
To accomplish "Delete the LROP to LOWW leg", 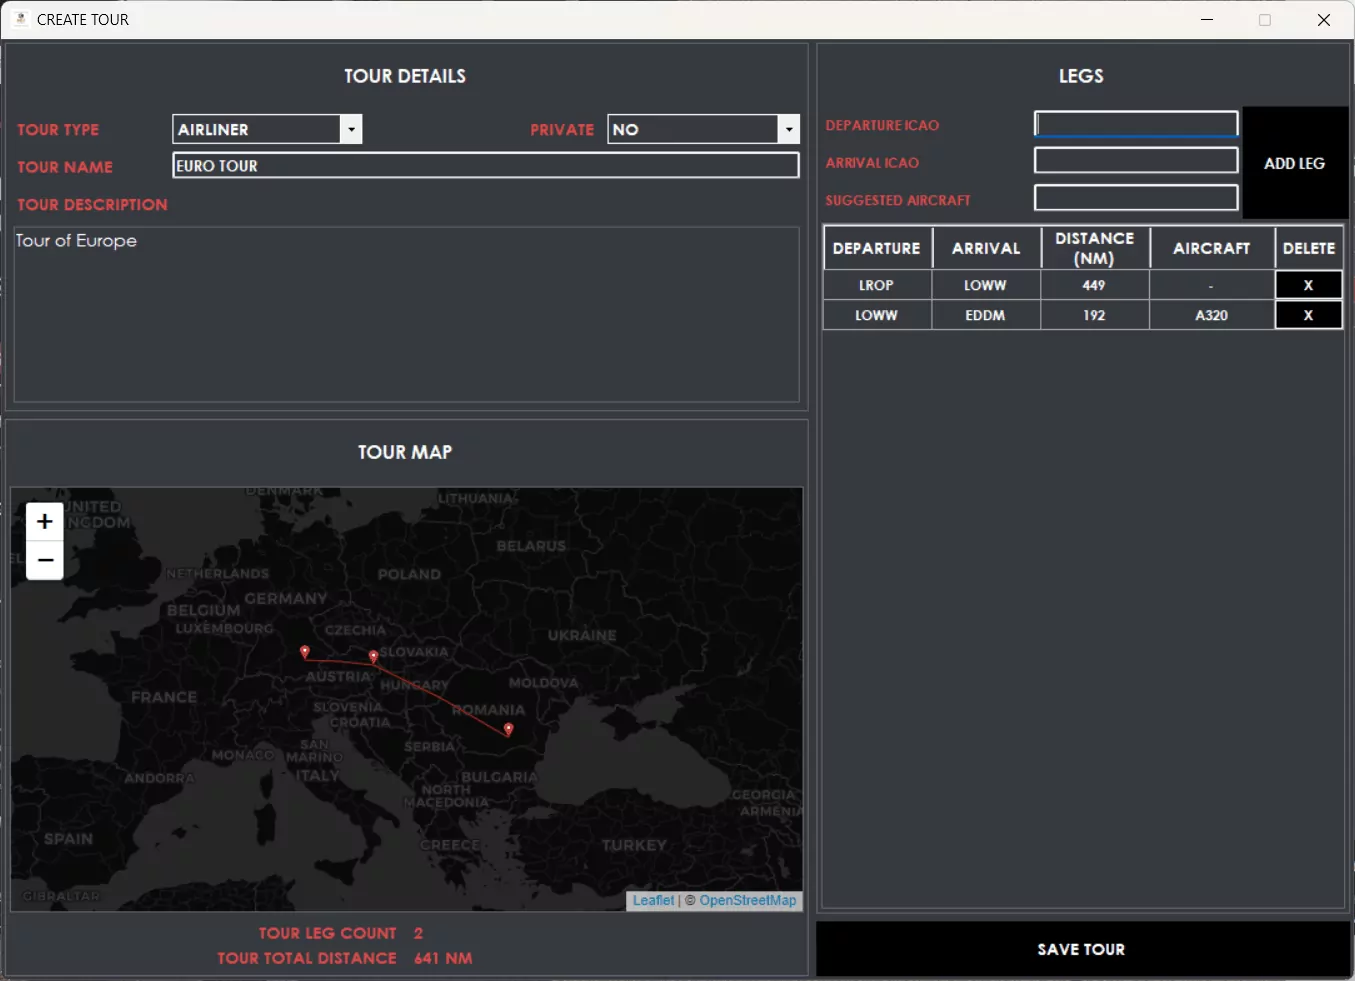I will [1308, 285].
